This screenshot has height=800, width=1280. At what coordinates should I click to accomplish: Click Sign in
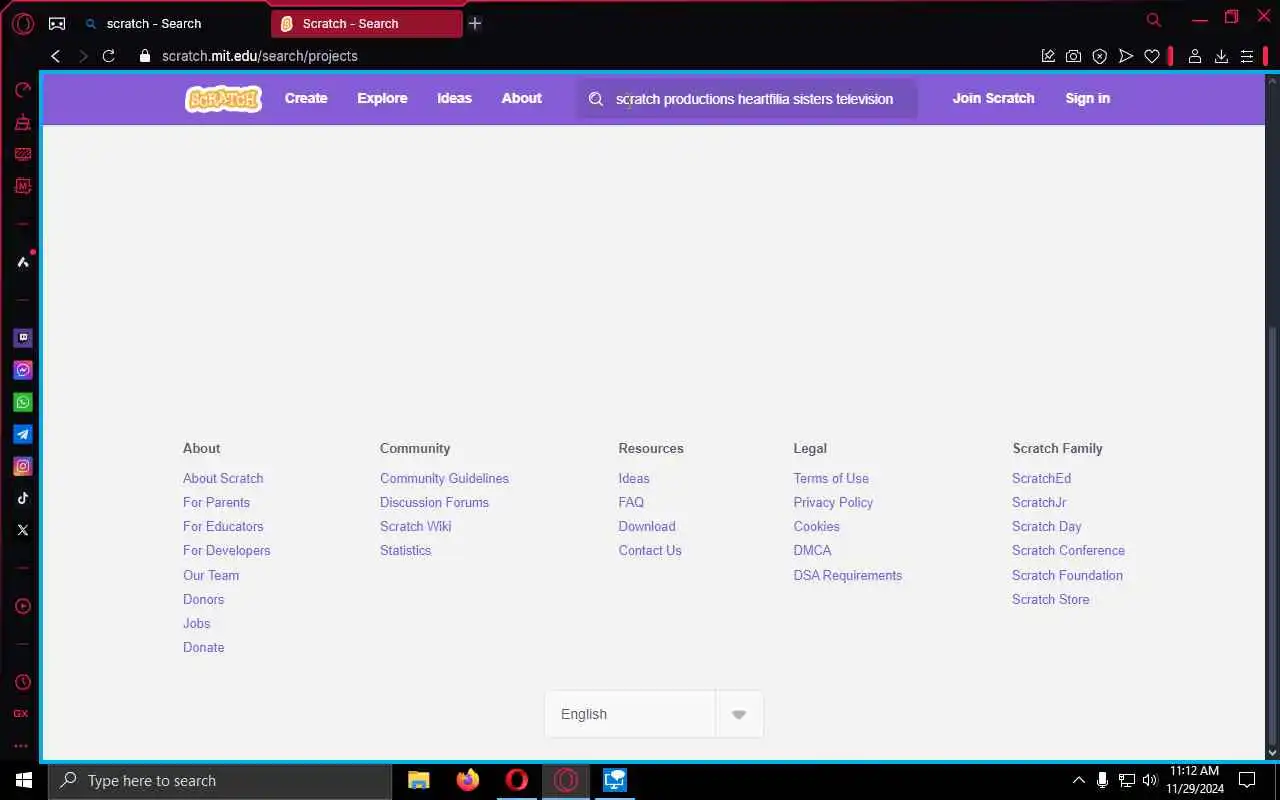pyautogui.click(x=1087, y=98)
